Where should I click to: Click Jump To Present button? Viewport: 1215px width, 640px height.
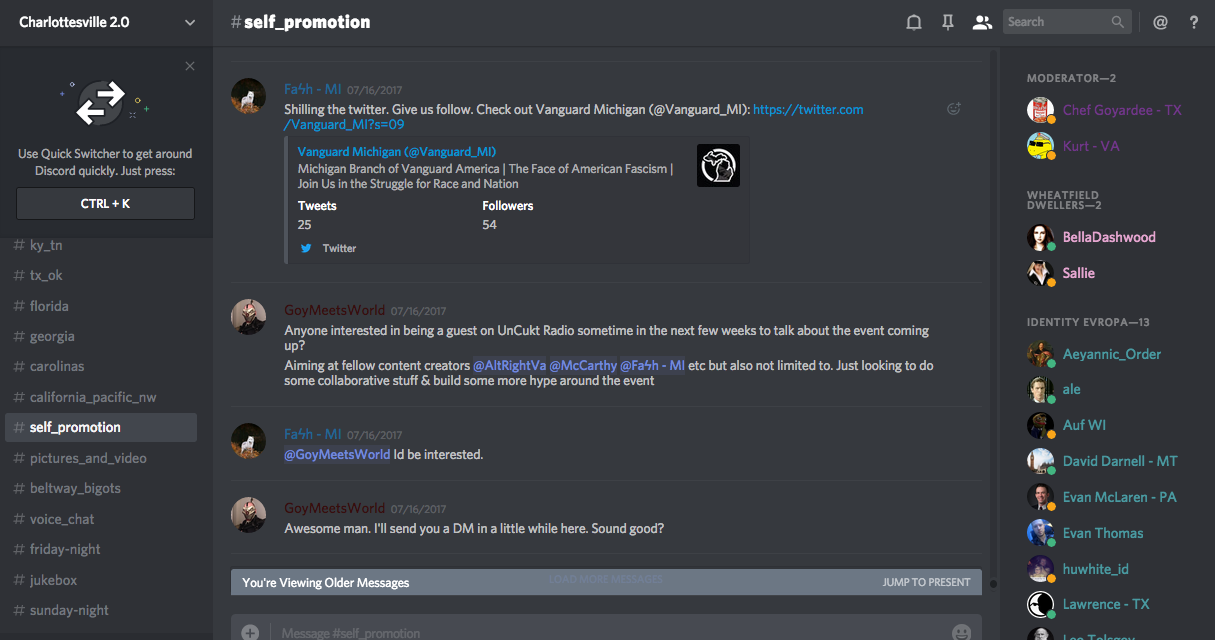click(926, 582)
